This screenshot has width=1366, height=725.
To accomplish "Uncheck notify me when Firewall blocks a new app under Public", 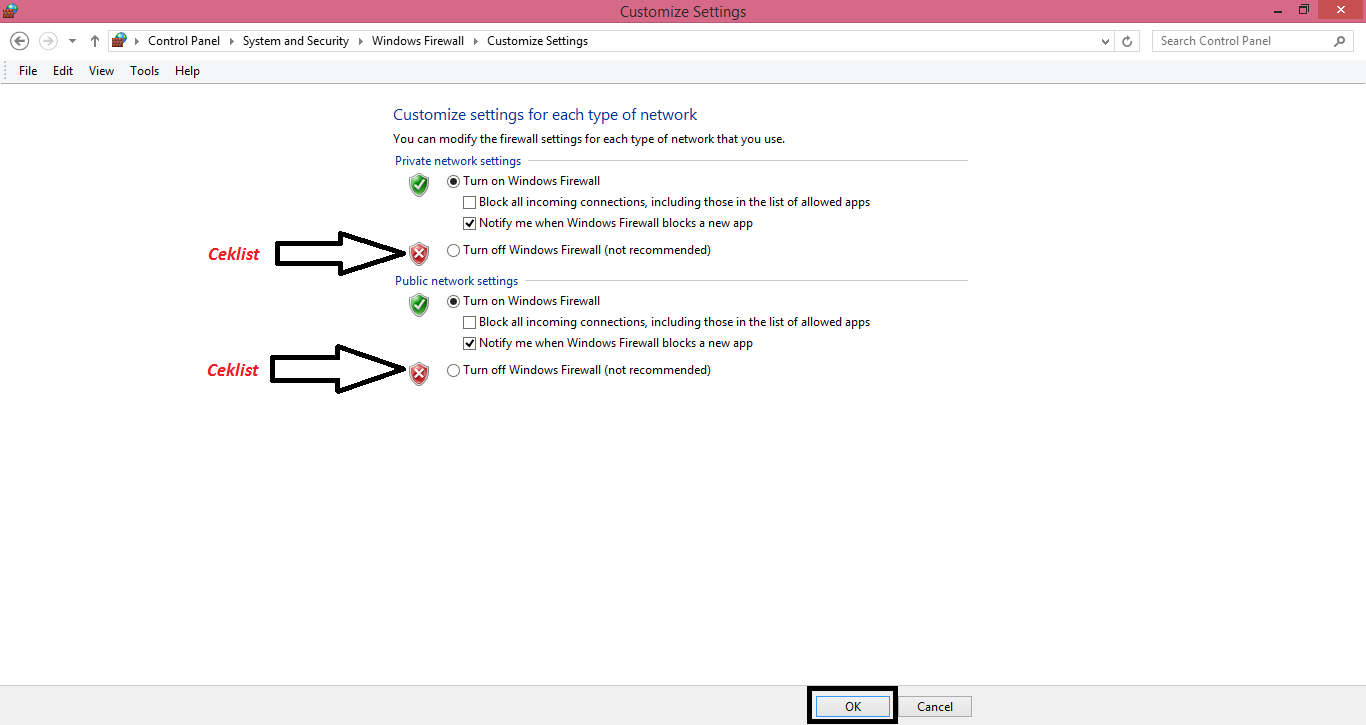I will click(x=469, y=343).
